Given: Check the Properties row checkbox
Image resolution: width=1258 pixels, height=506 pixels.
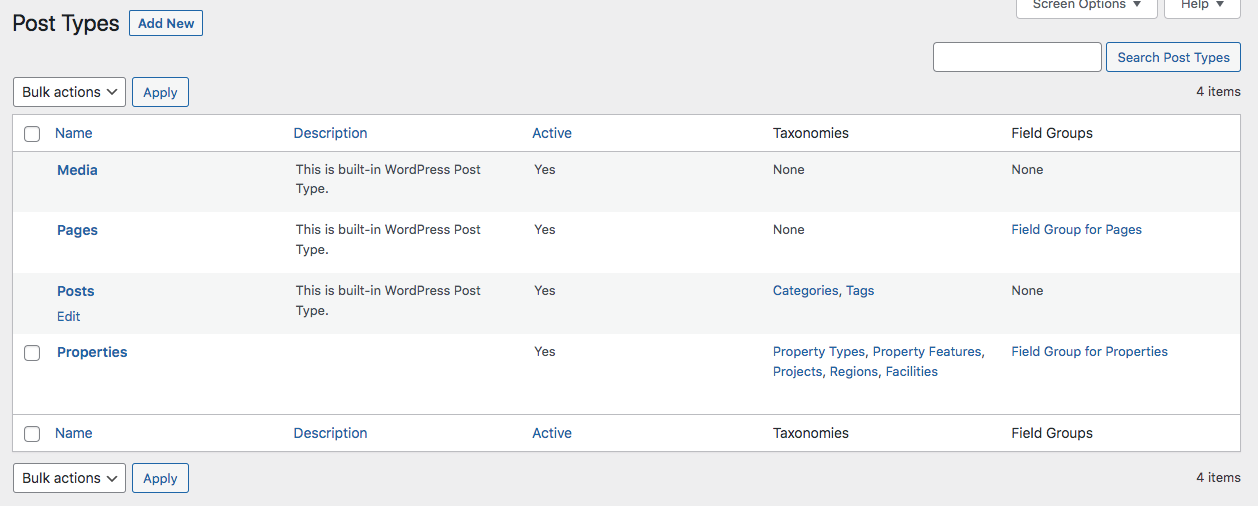Looking at the screenshot, I should point(32,353).
